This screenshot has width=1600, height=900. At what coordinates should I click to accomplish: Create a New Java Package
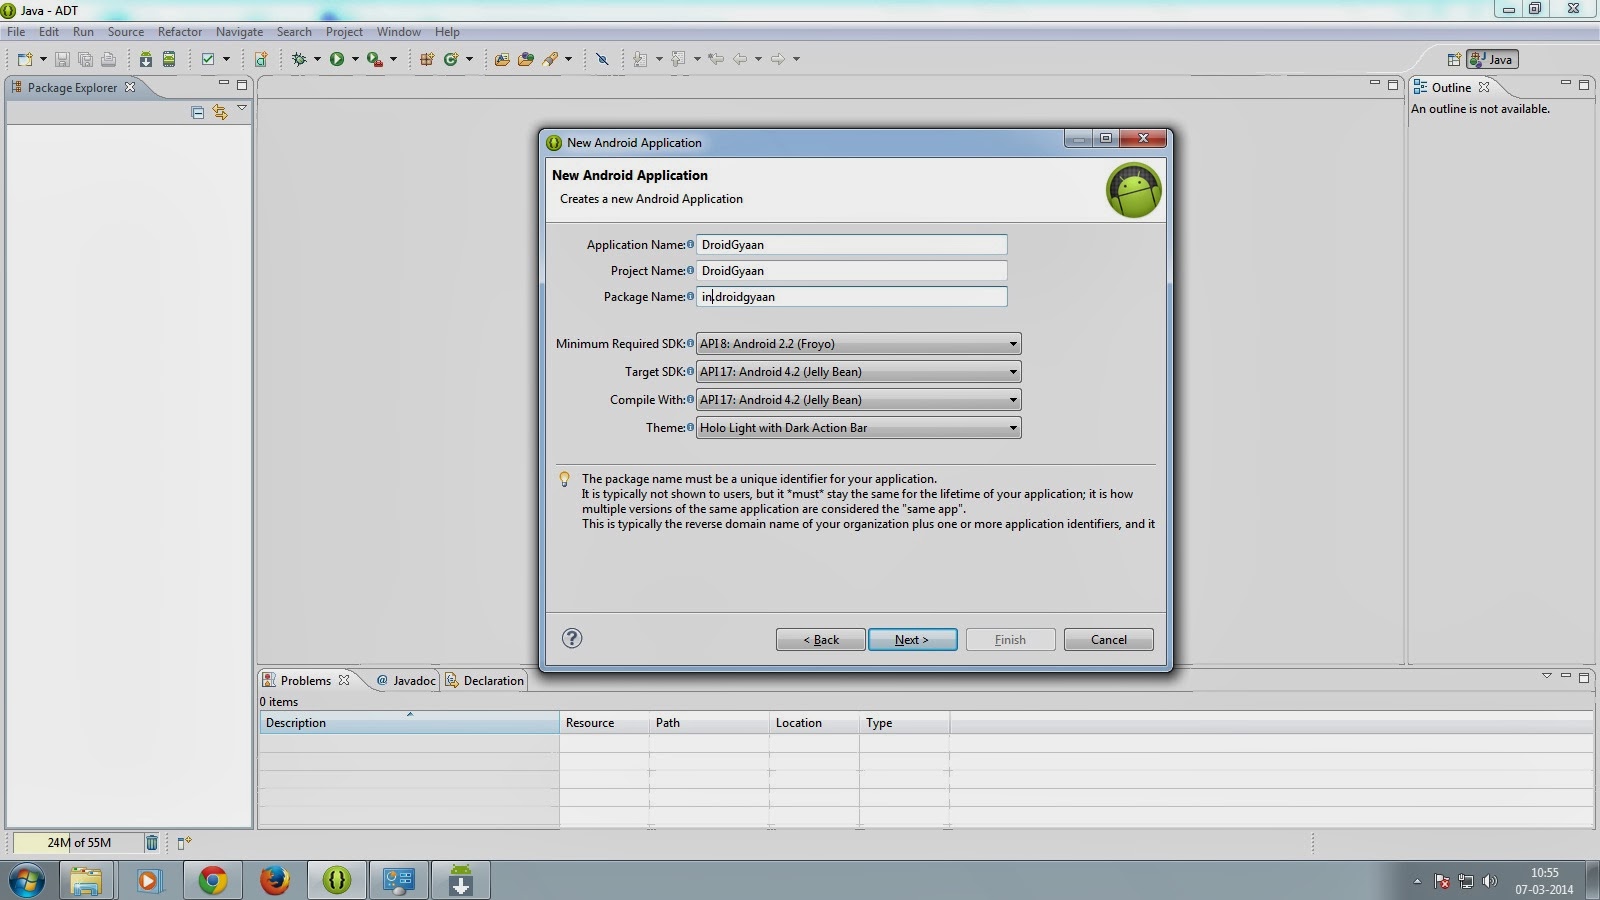(427, 59)
